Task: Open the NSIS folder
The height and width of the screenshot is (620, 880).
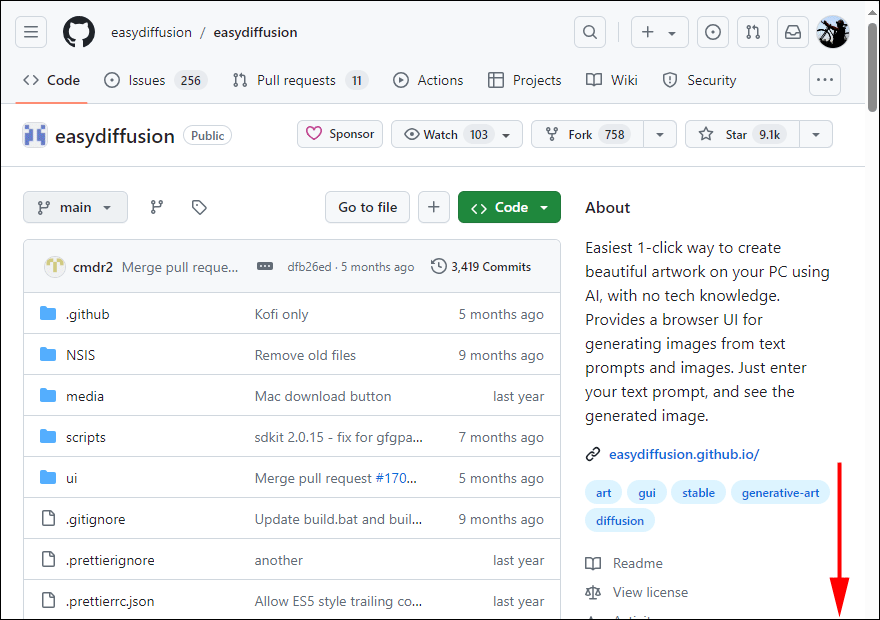Action: [80, 355]
